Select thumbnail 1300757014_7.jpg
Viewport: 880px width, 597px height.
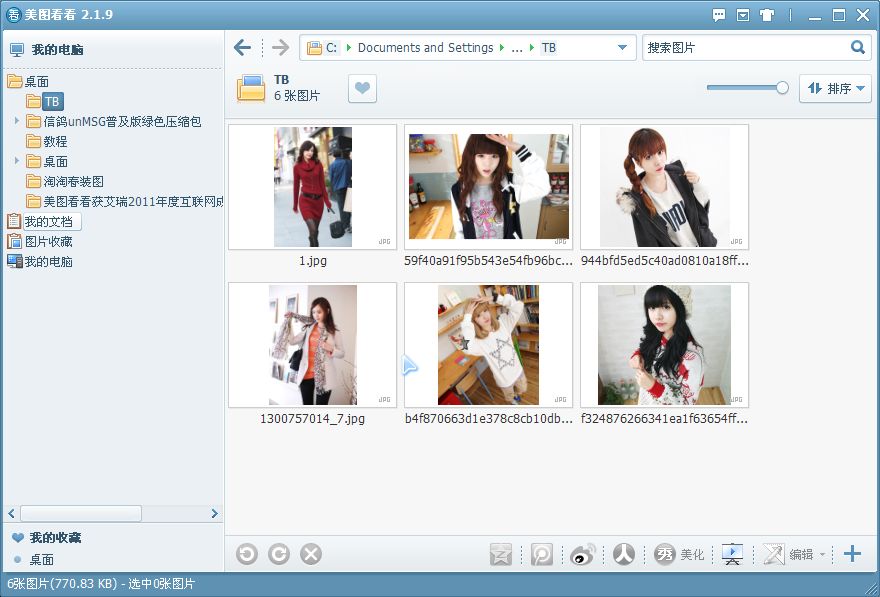point(313,345)
